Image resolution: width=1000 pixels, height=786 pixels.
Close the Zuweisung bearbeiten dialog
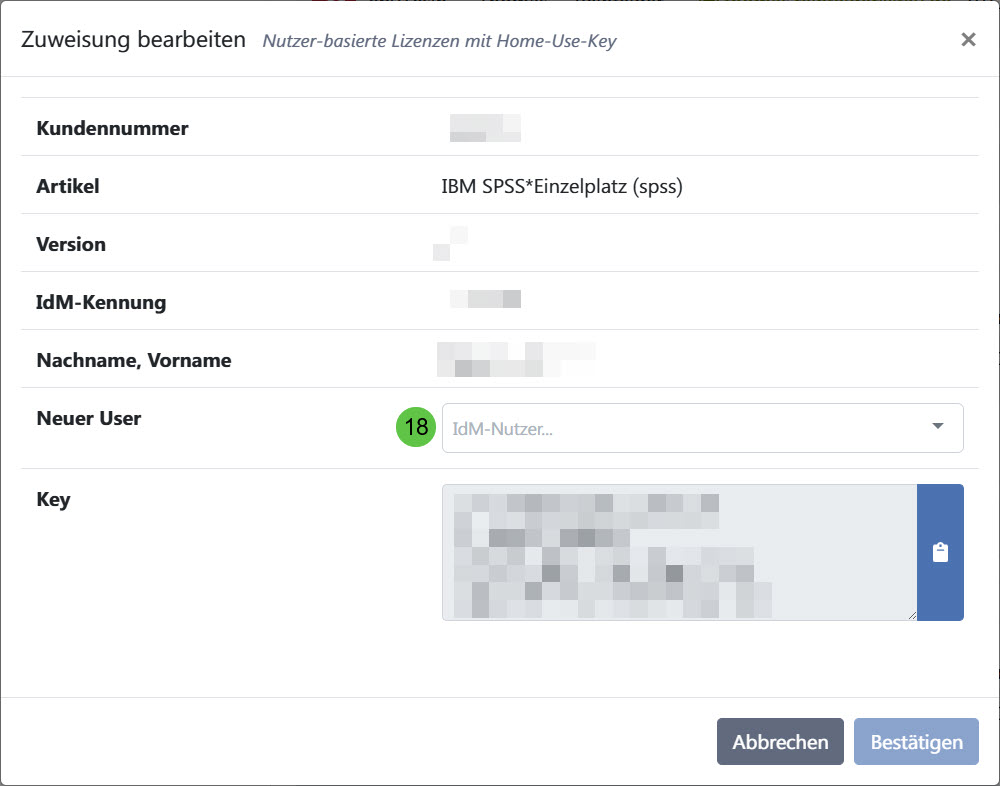click(x=968, y=40)
